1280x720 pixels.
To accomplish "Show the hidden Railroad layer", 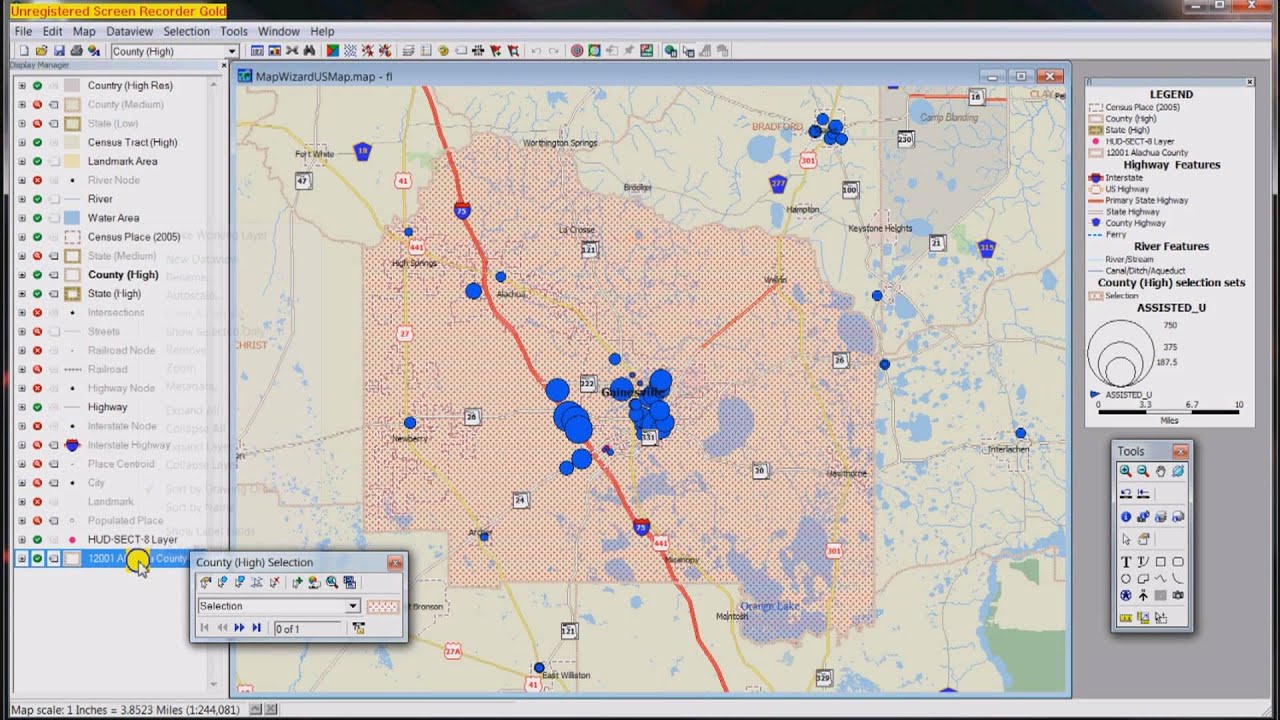I will pos(37,369).
